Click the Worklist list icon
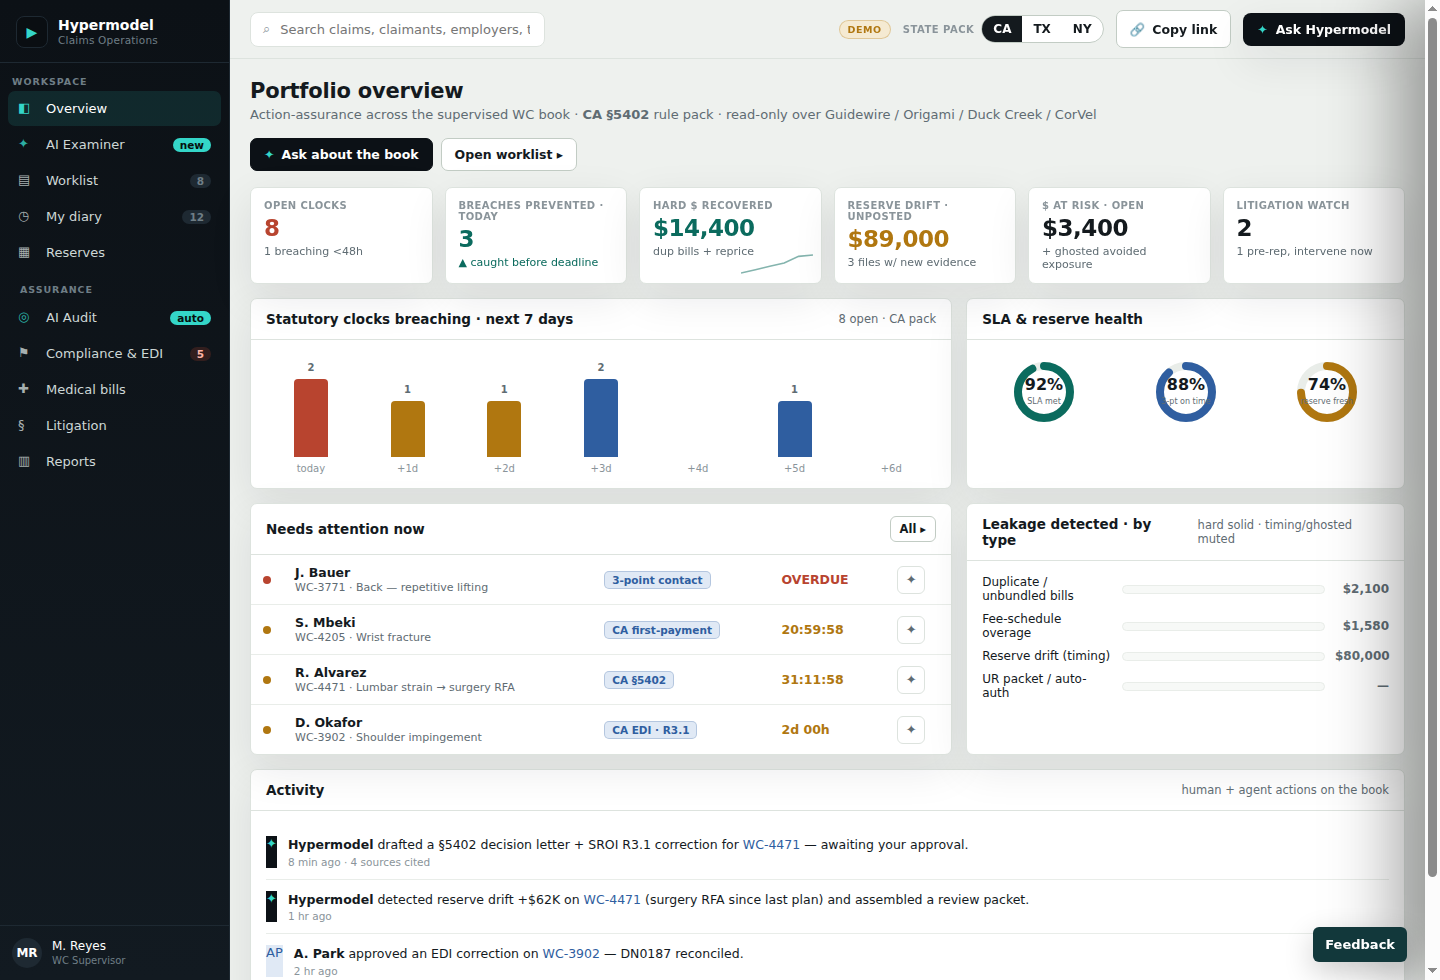 pyautogui.click(x=24, y=181)
